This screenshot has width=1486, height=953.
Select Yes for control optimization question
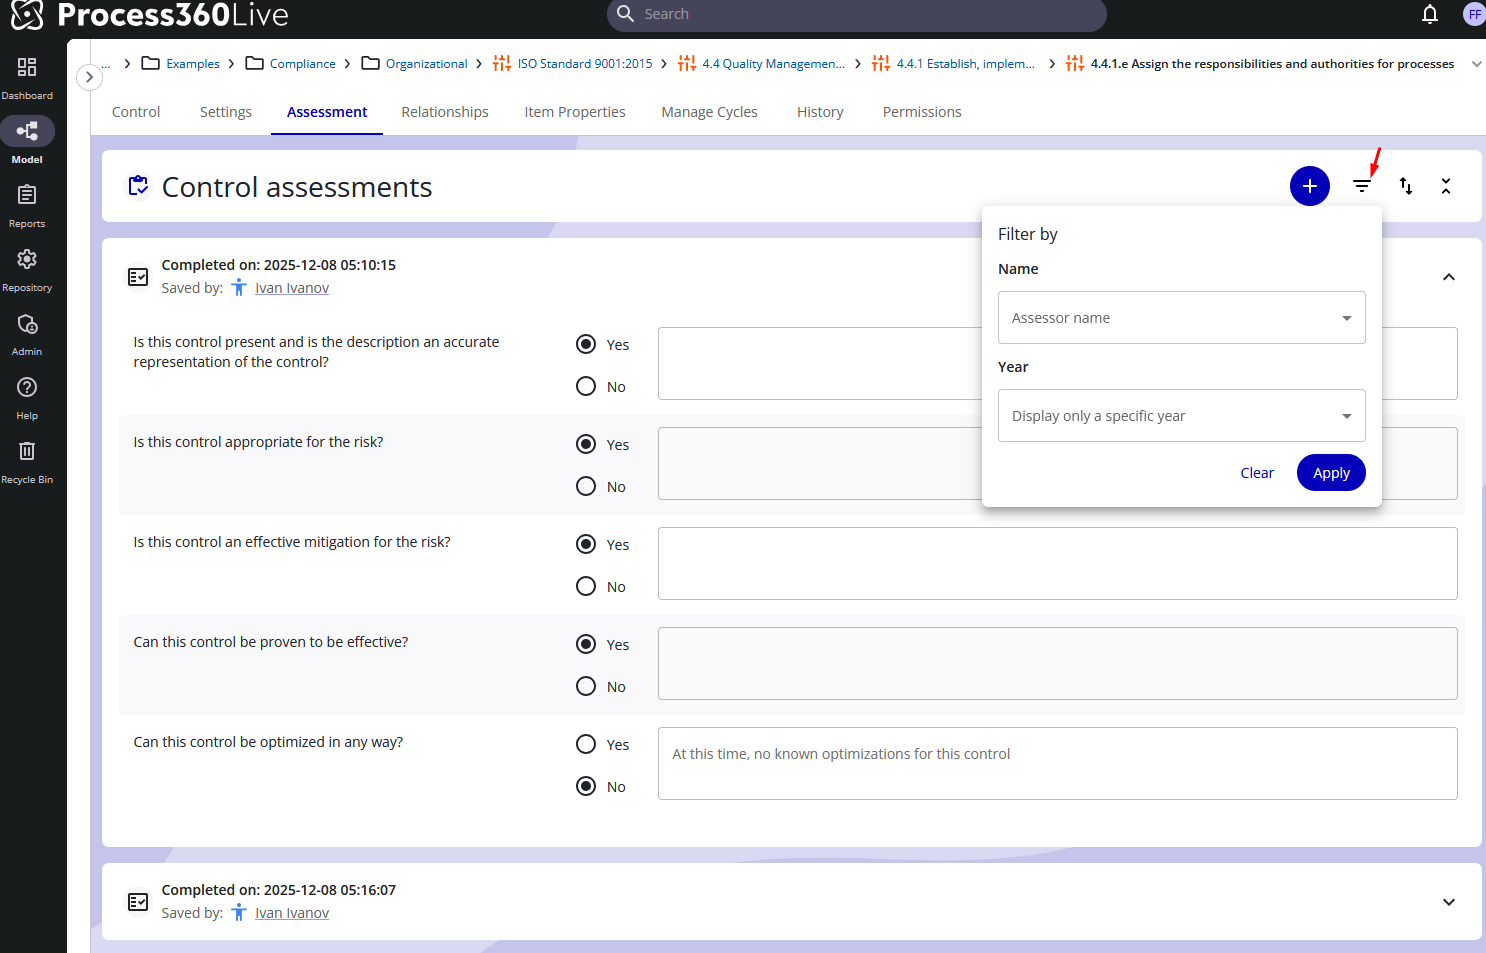[x=586, y=744]
